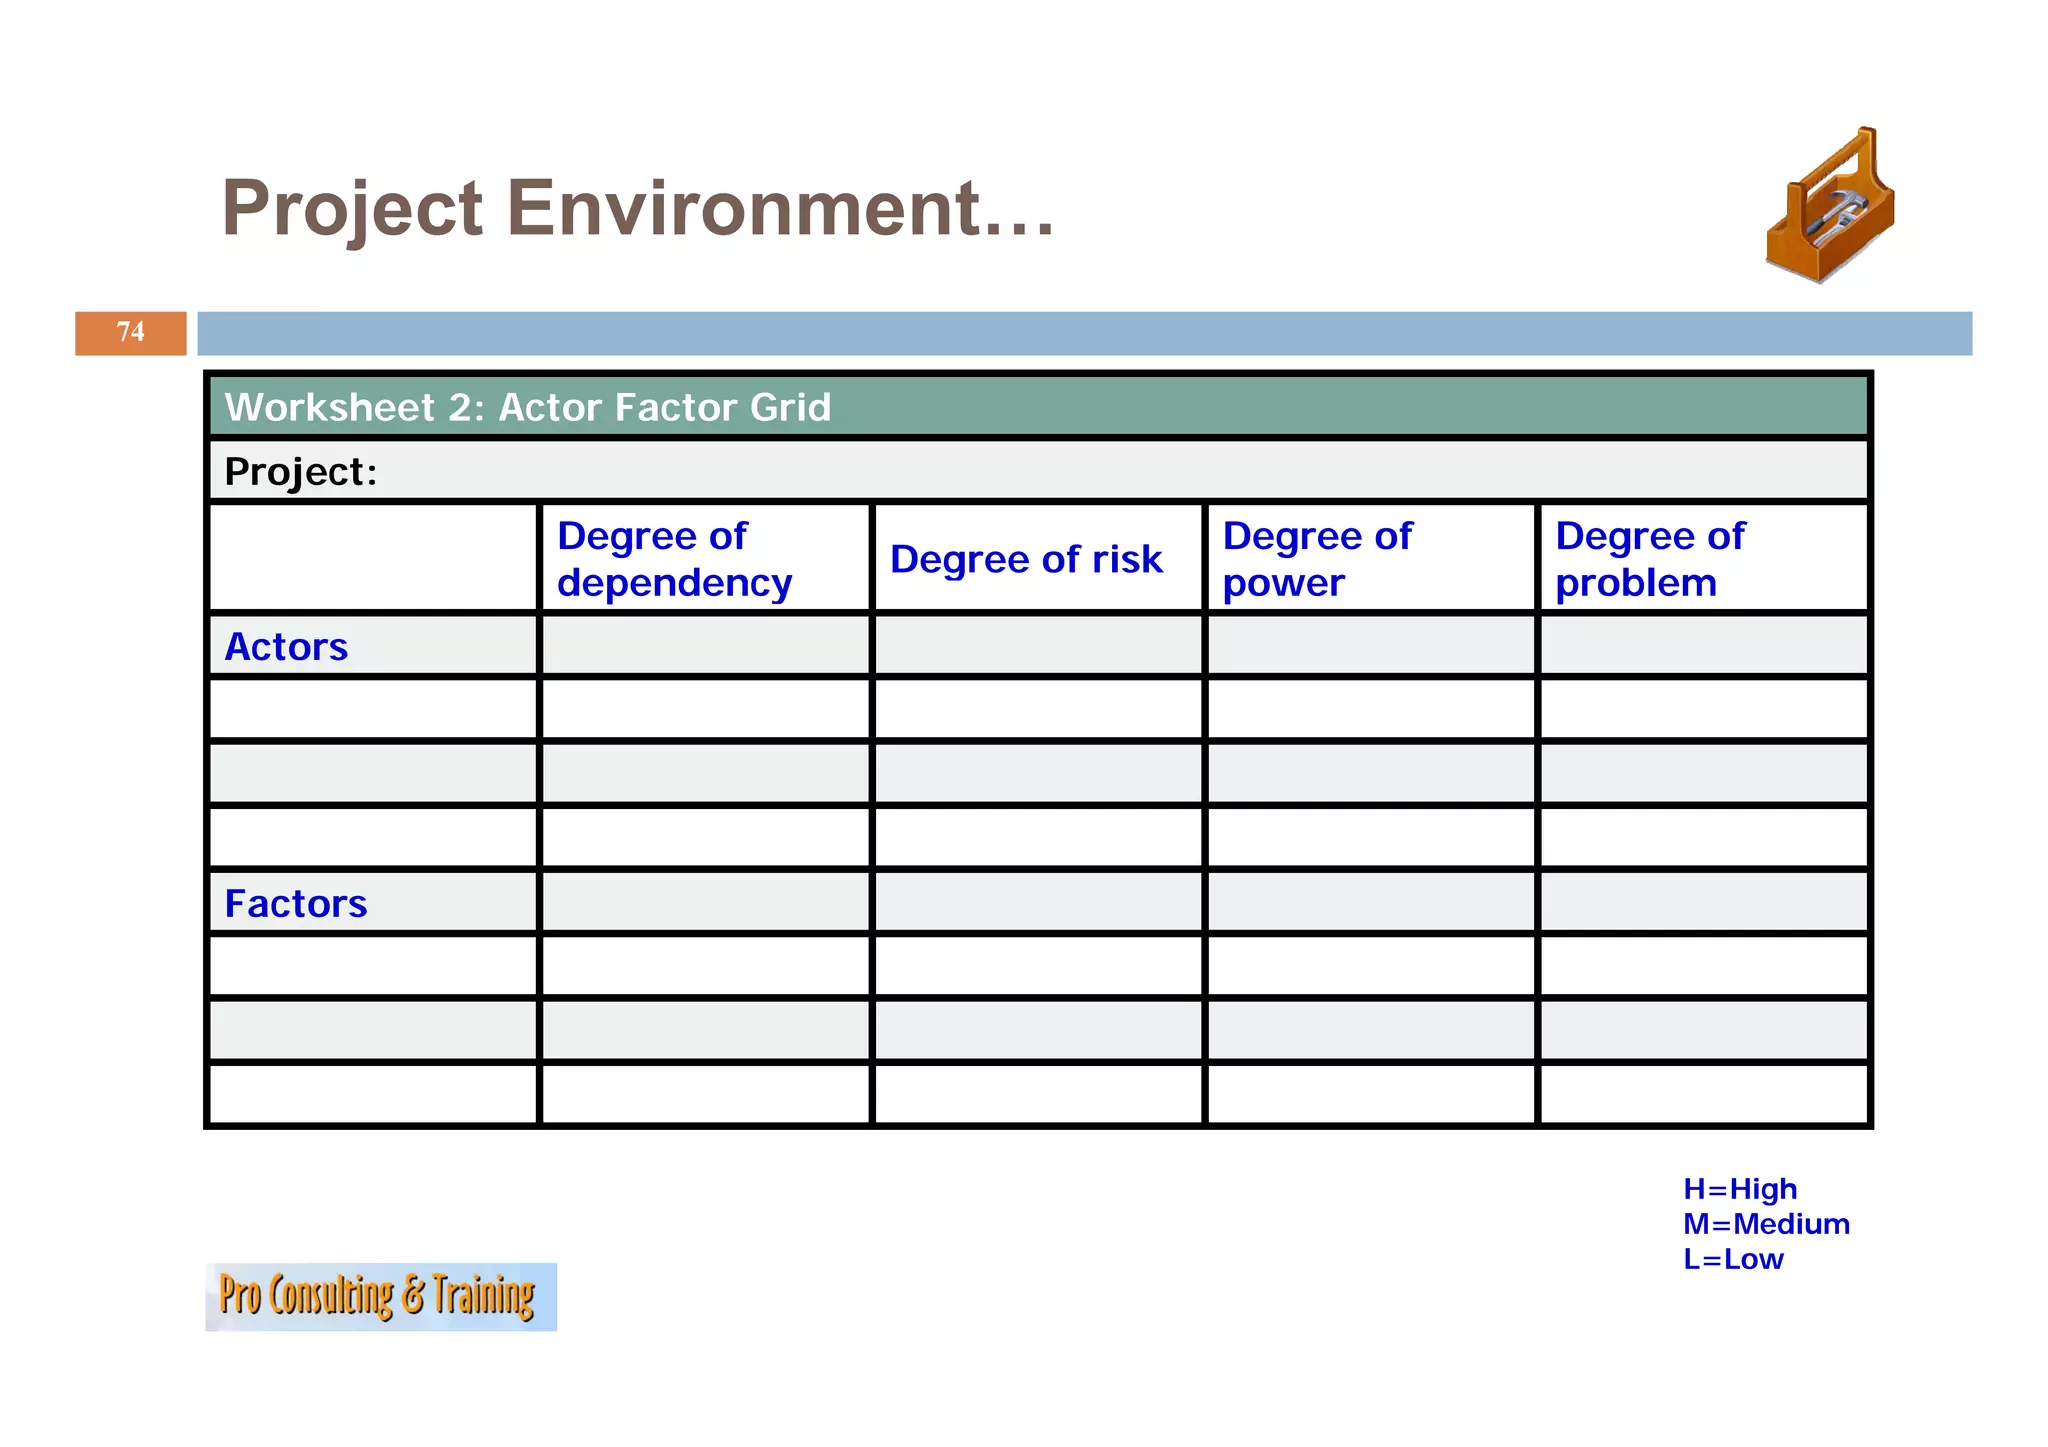The image size is (2048, 1447).
Task: Click the Project: field row
Action: coord(1038,471)
